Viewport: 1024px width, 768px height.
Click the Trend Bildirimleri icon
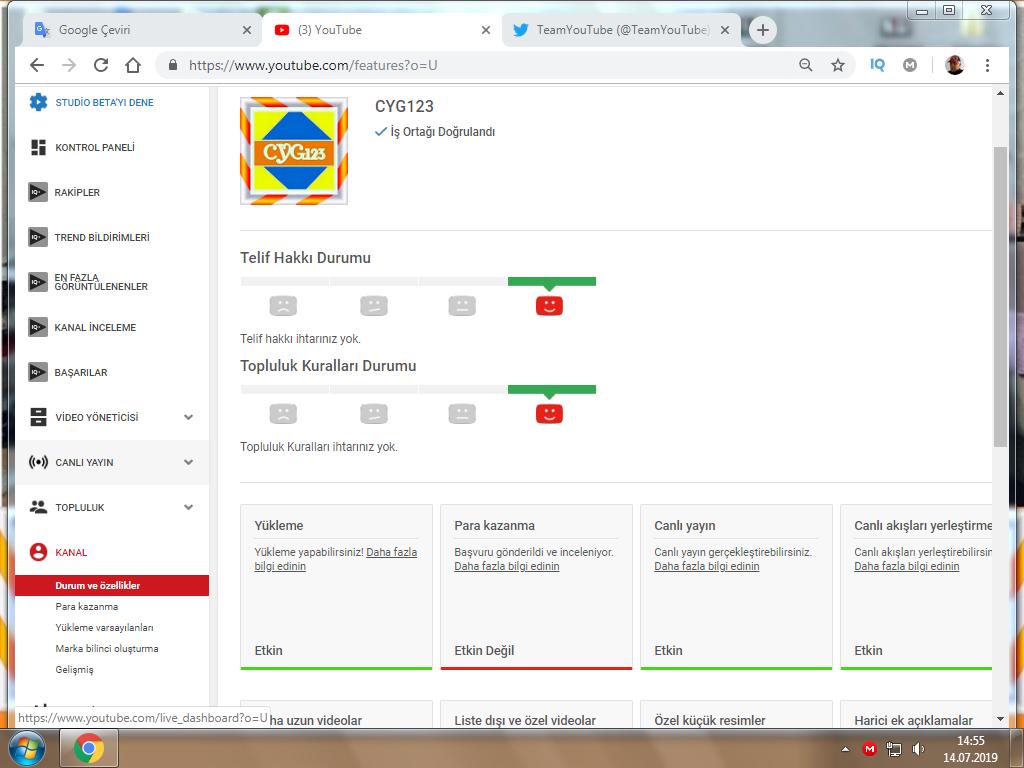pos(38,237)
